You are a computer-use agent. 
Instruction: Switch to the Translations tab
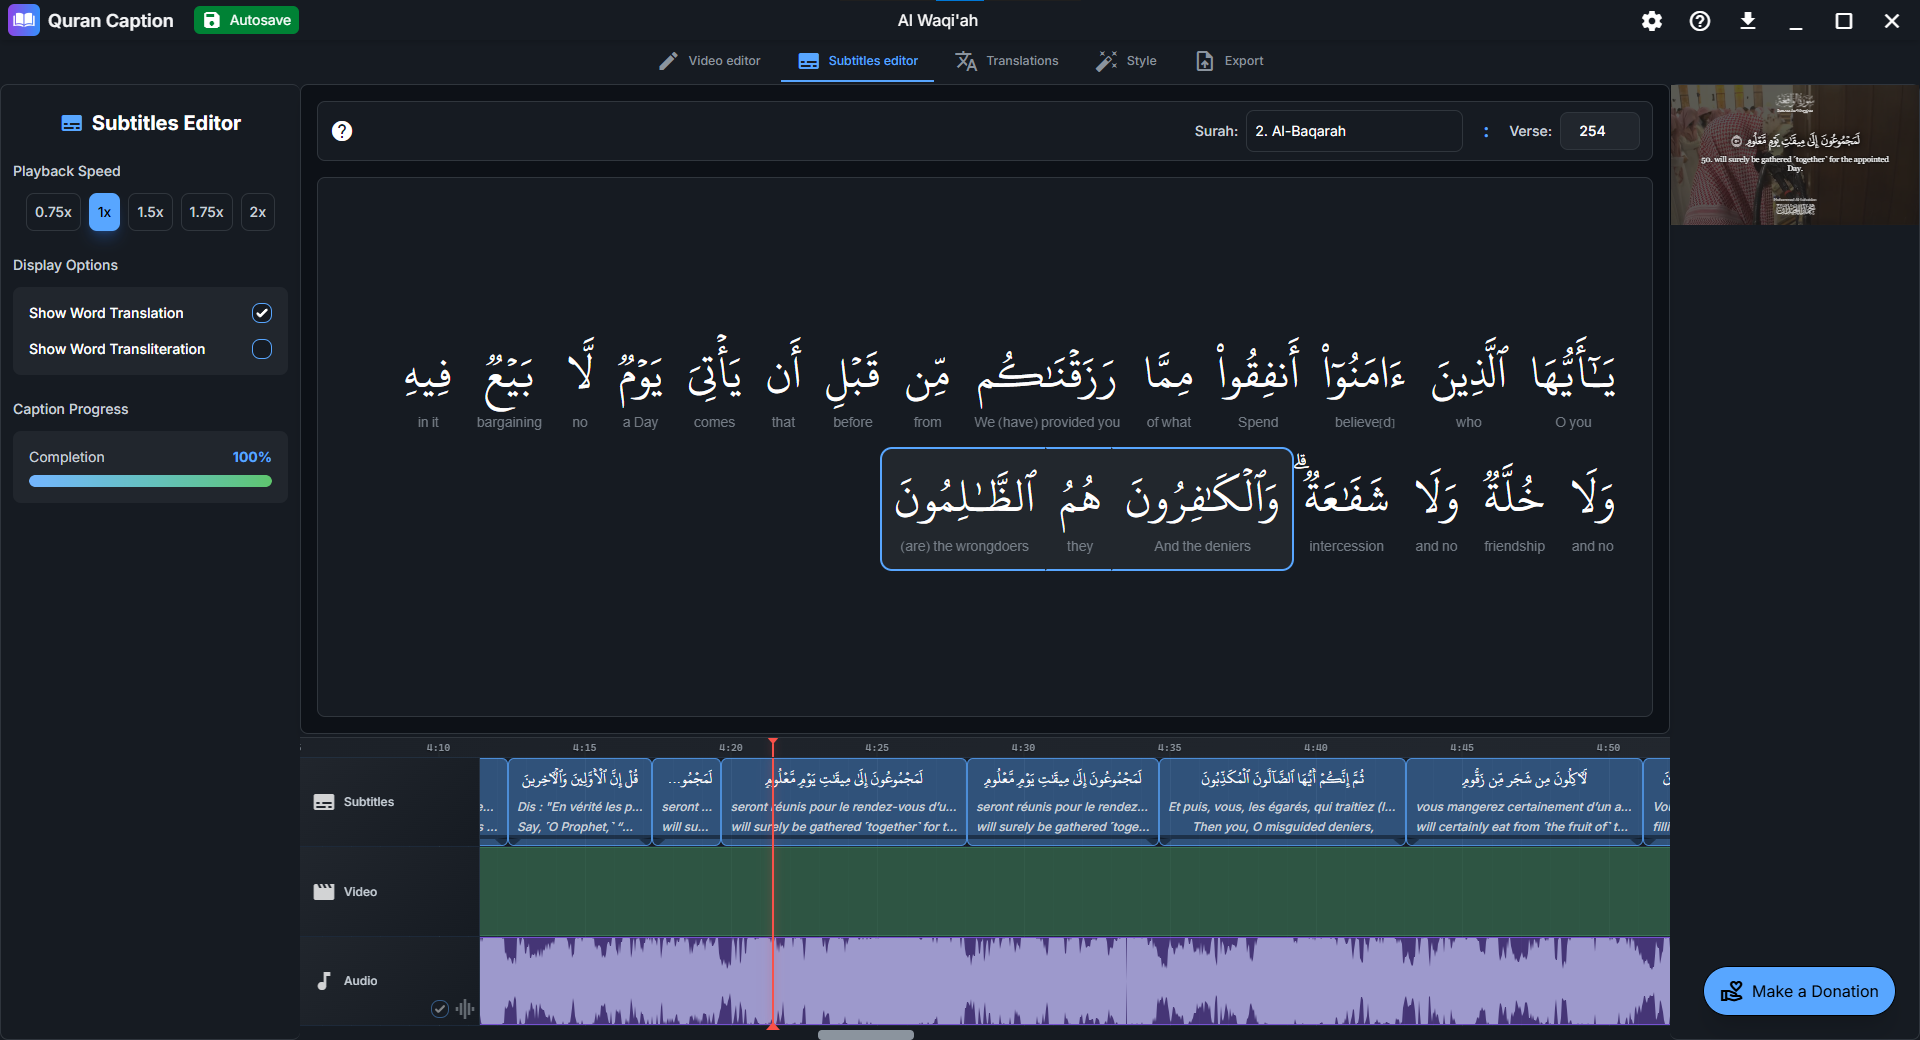coord(1007,61)
